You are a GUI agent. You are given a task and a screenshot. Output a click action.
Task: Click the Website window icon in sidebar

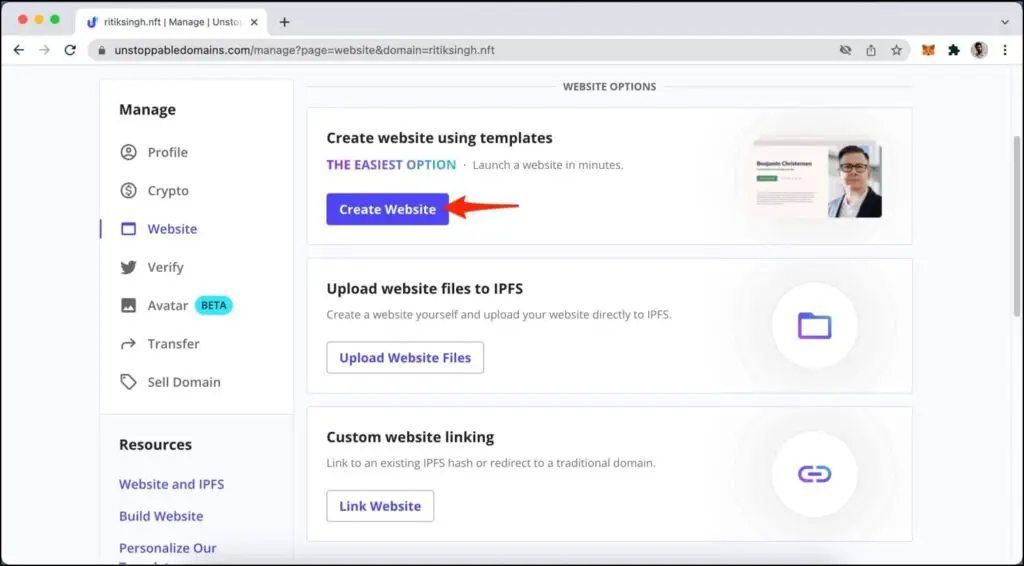click(129, 229)
